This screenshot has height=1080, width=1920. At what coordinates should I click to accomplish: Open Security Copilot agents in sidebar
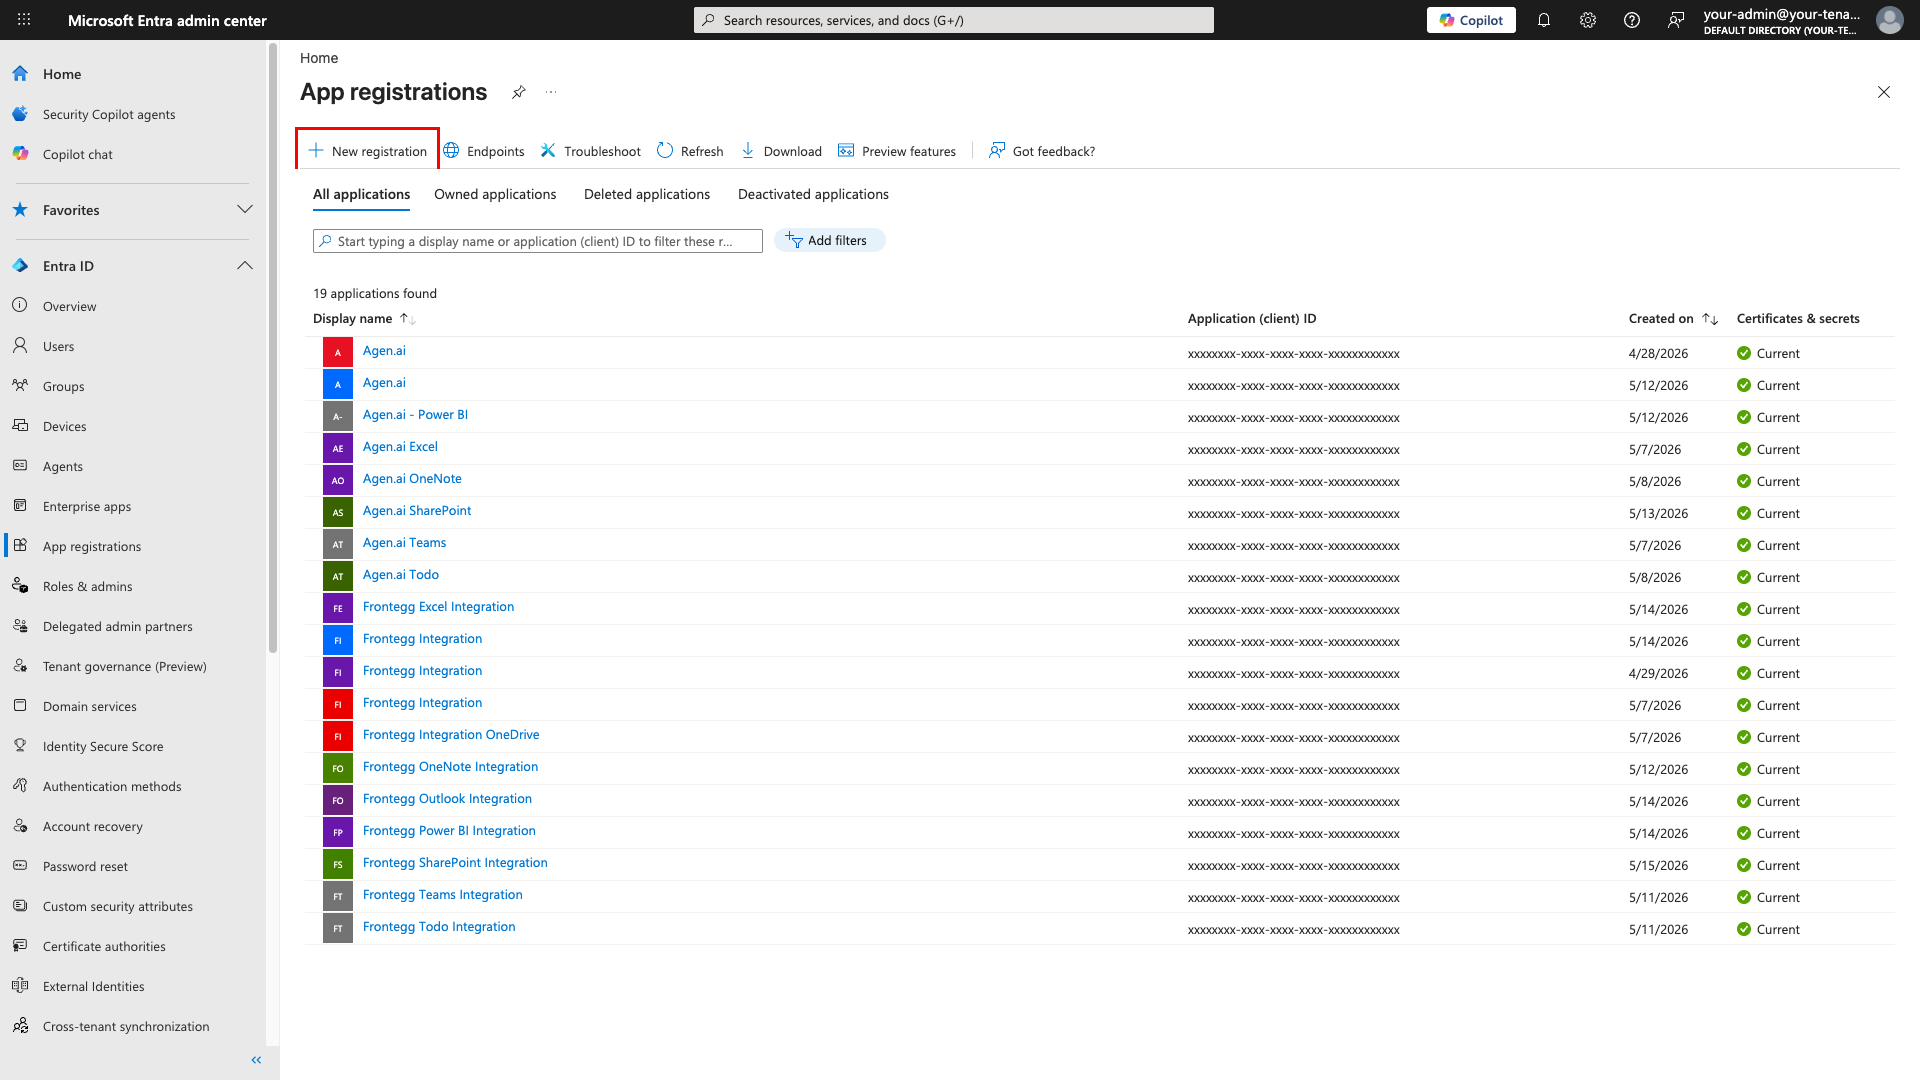click(109, 114)
